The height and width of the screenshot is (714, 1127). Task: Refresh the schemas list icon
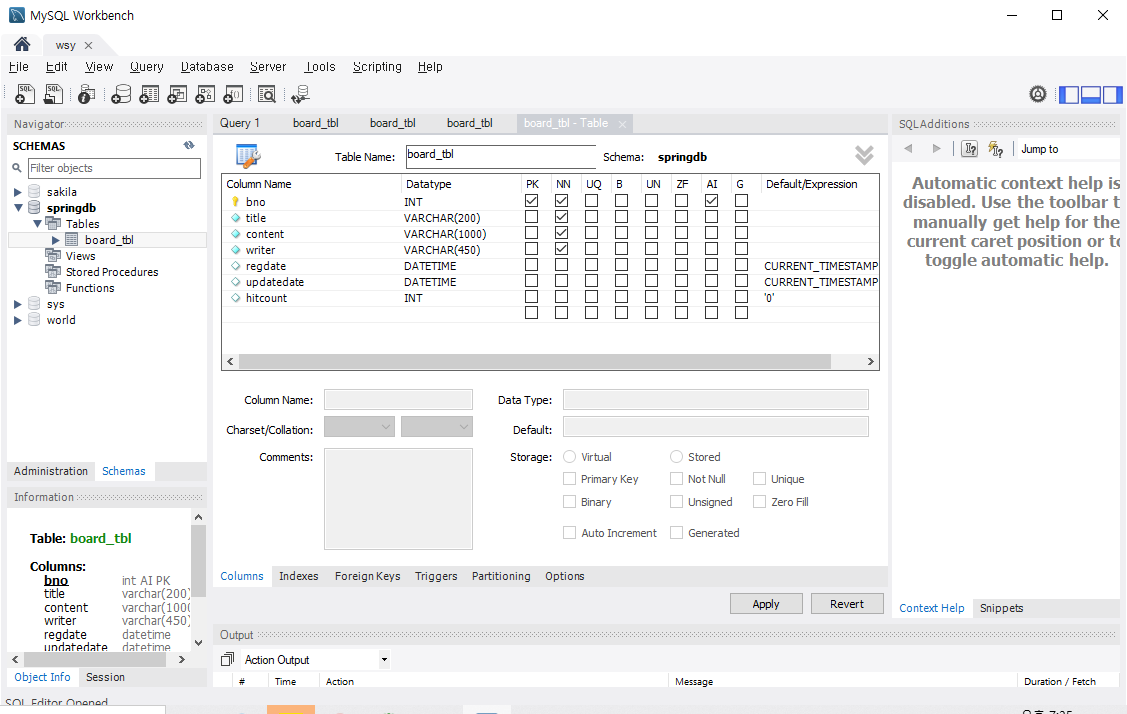pyautogui.click(x=189, y=145)
